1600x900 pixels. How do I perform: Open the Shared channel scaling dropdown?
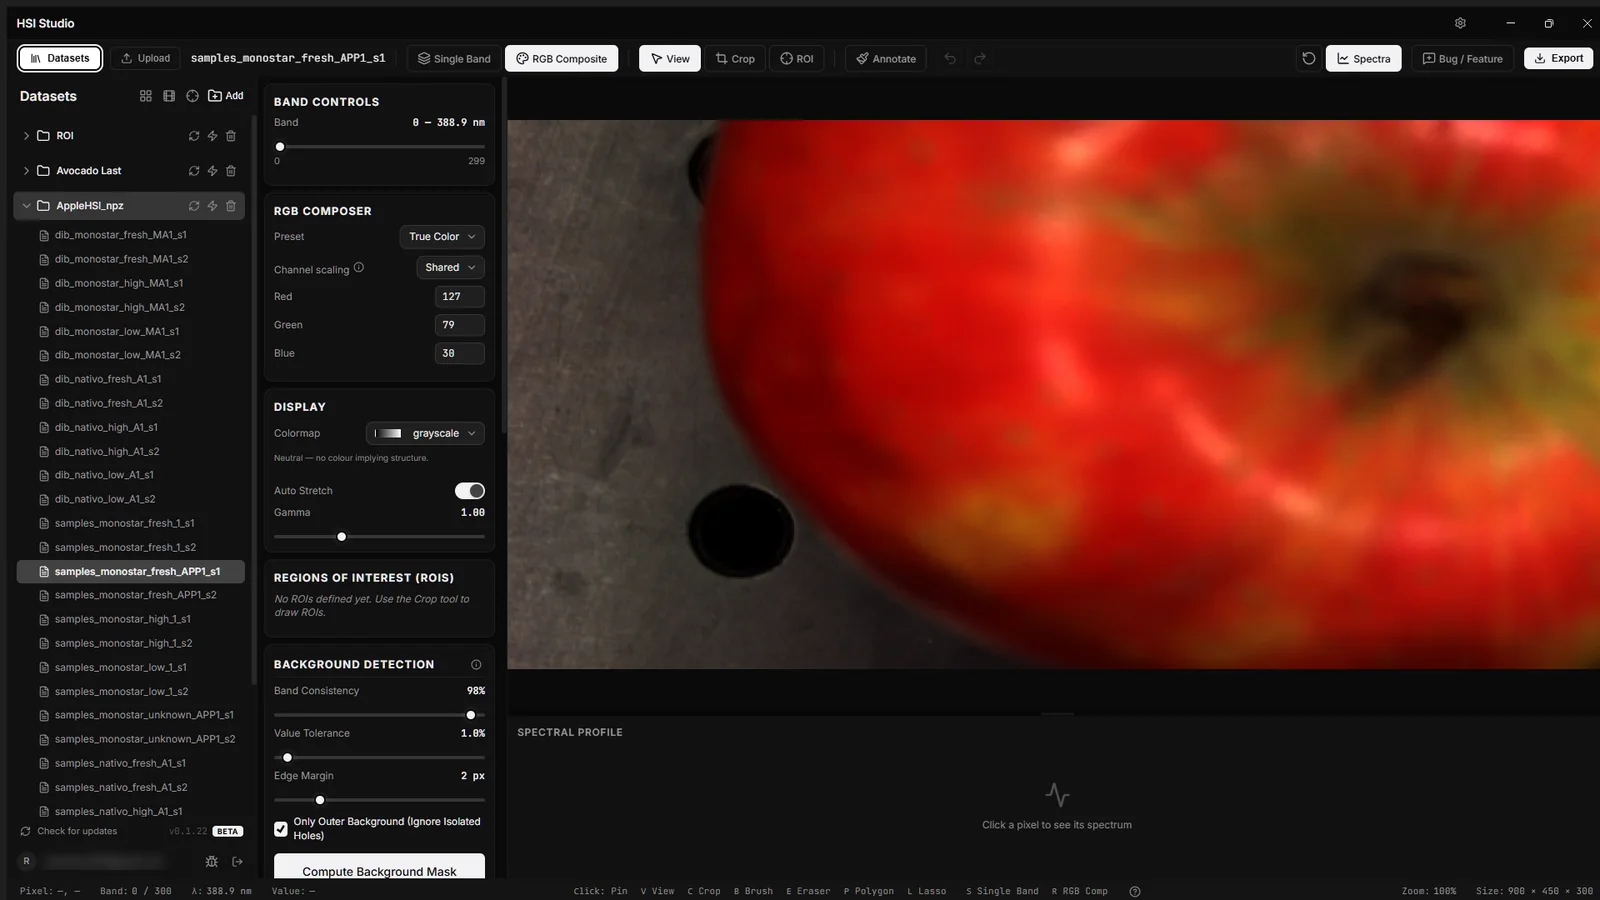pos(450,268)
